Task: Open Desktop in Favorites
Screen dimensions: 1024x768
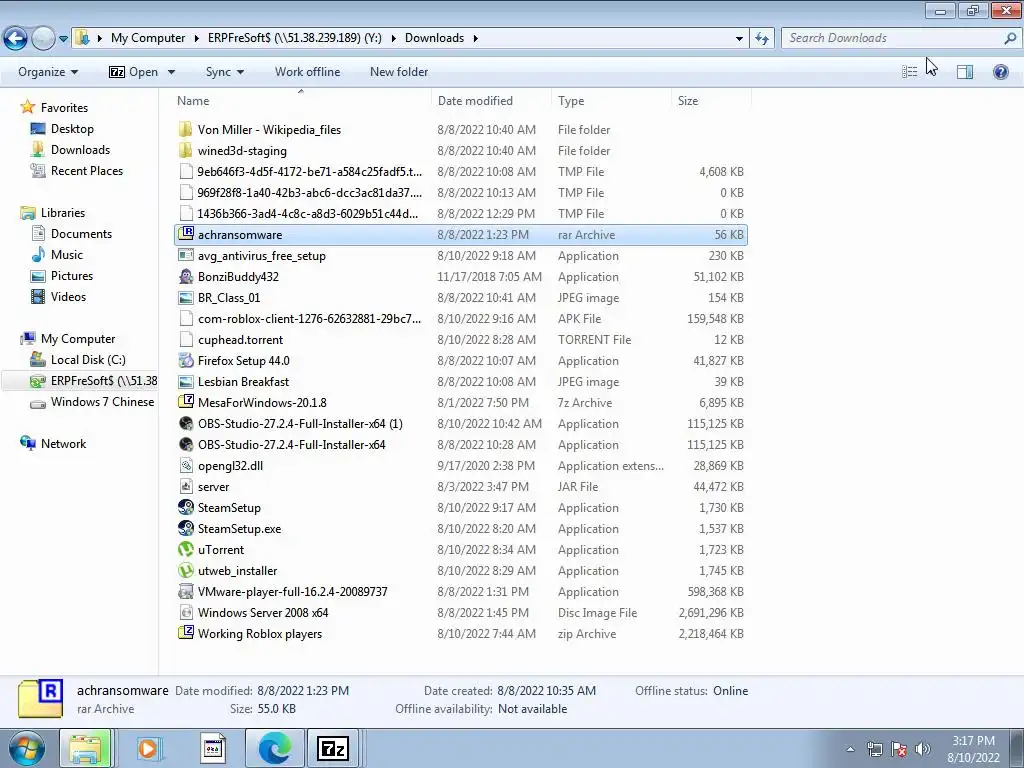Action: (72, 129)
